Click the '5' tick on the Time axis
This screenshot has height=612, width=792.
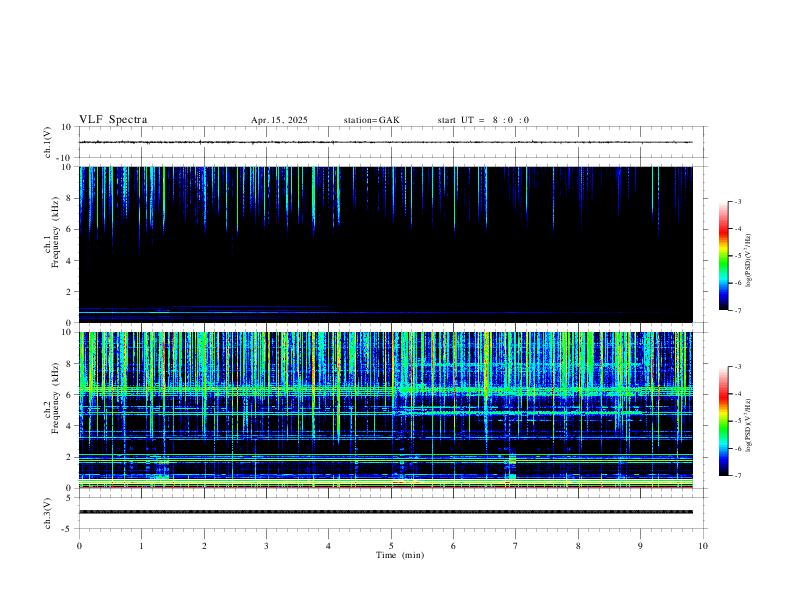point(391,546)
